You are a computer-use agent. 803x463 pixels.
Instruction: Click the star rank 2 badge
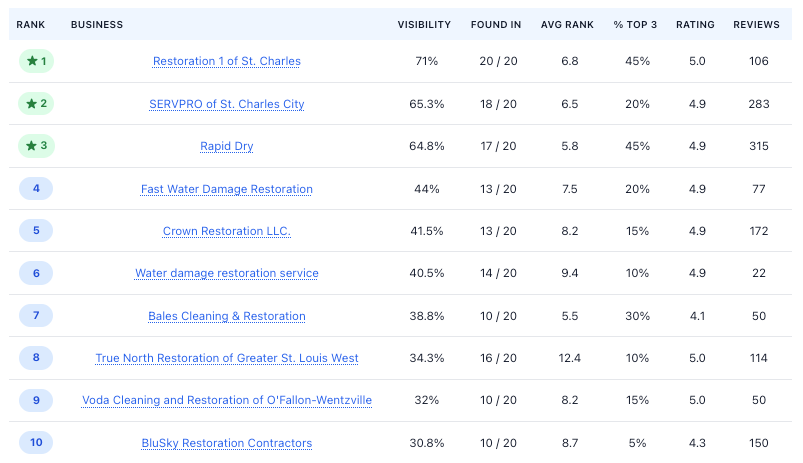[x=36, y=103]
